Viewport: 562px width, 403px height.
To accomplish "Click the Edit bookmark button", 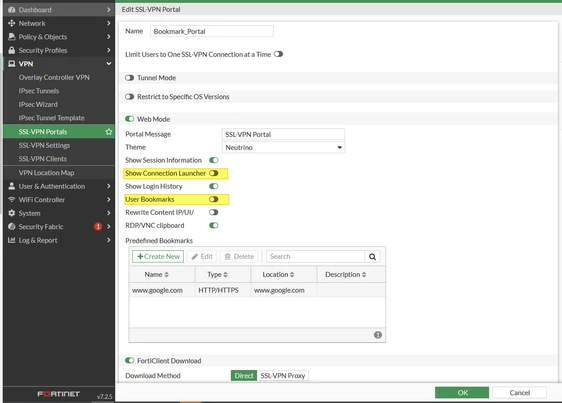I will pos(202,256).
